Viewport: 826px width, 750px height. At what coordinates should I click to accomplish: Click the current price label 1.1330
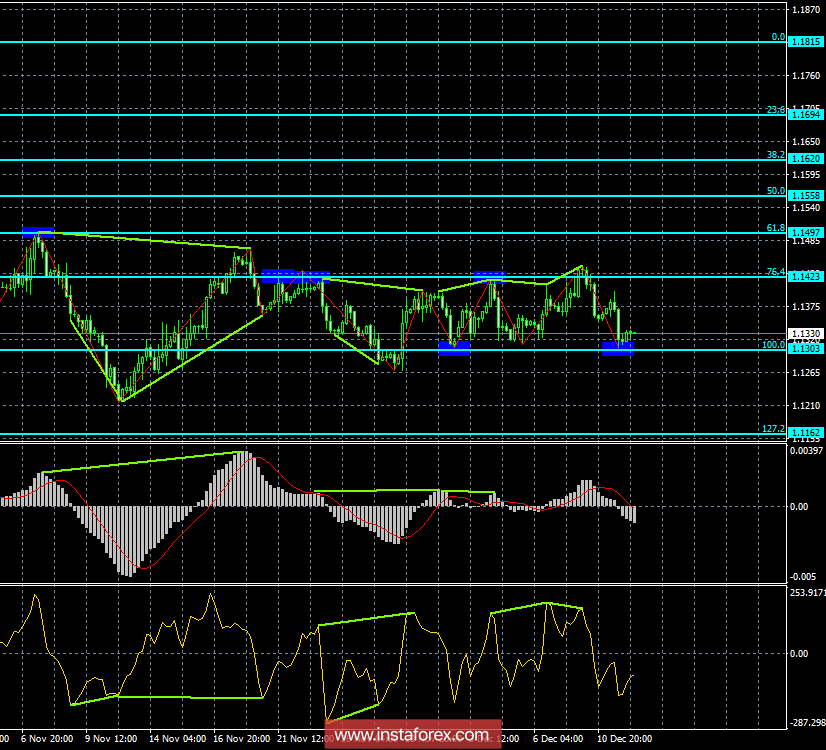805,333
